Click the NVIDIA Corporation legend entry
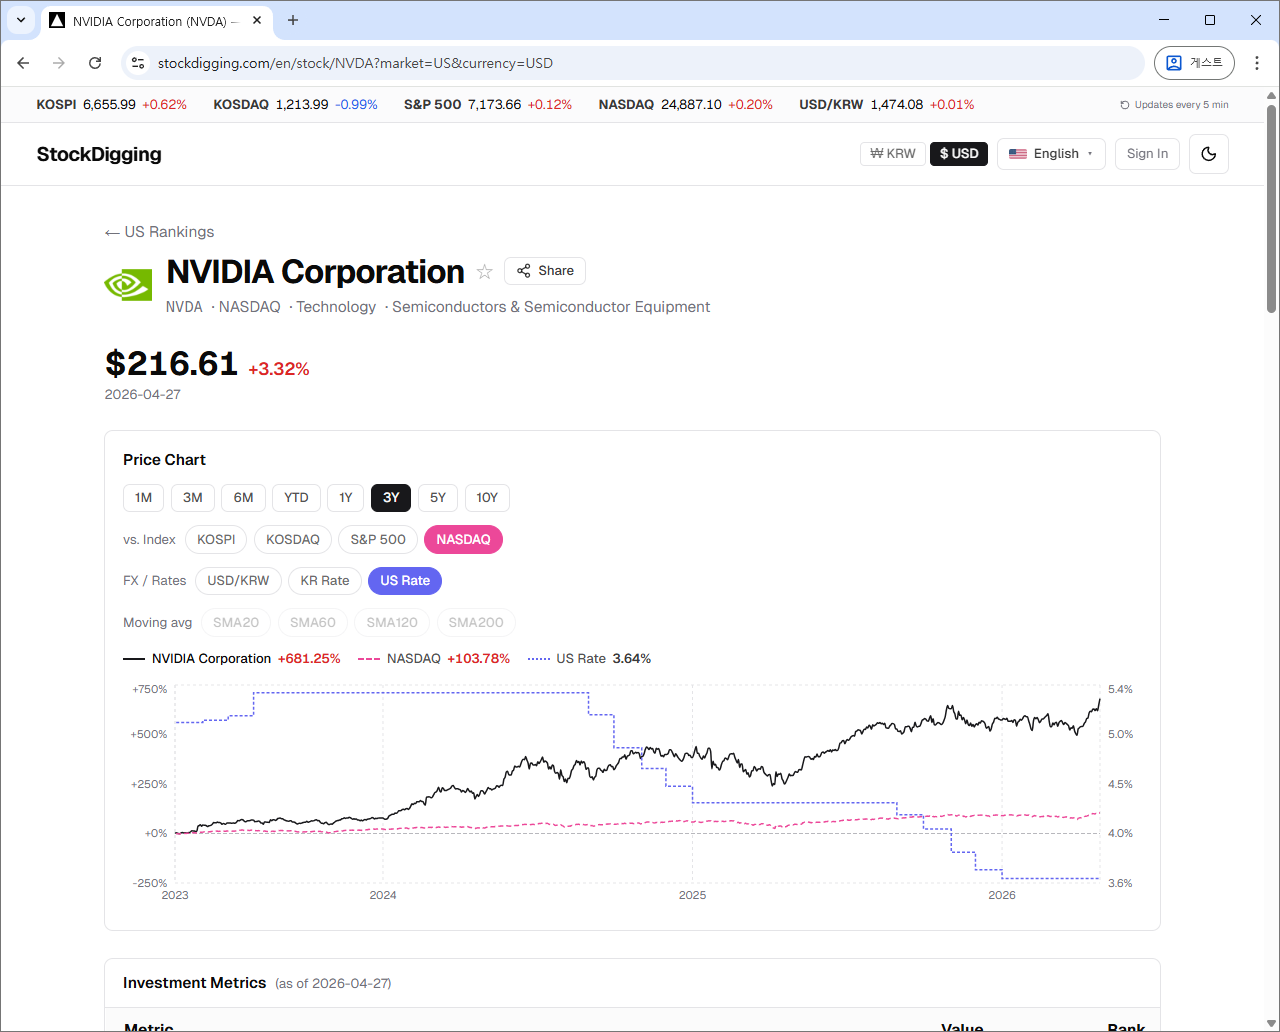Screen dimensions: 1280x1032 pos(232,659)
